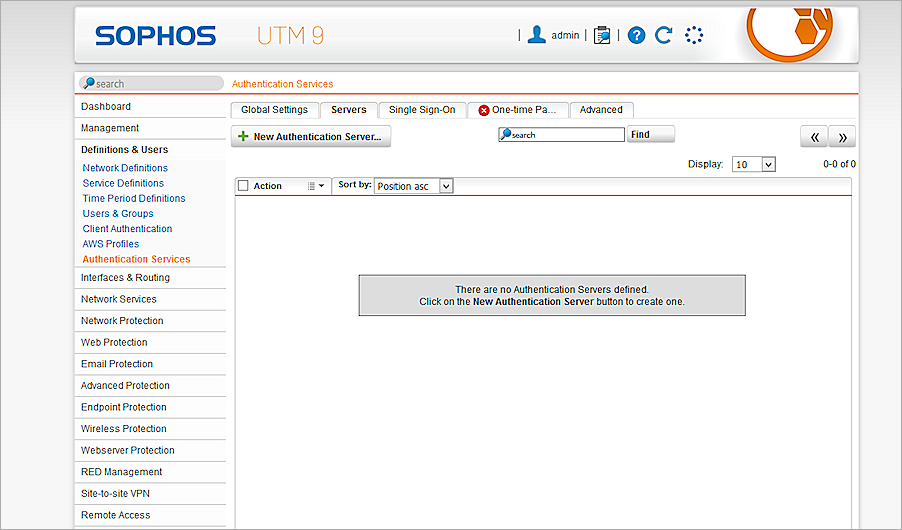
Task: Switch to the Advanced tab
Action: coord(601,110)
